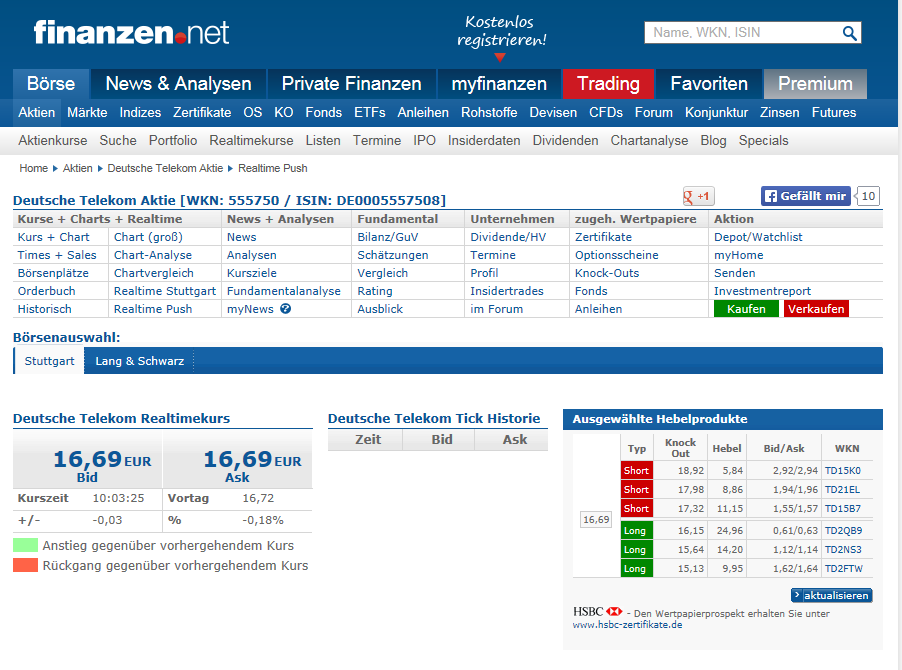Click the Home breadcrumb link

(33, 169)
